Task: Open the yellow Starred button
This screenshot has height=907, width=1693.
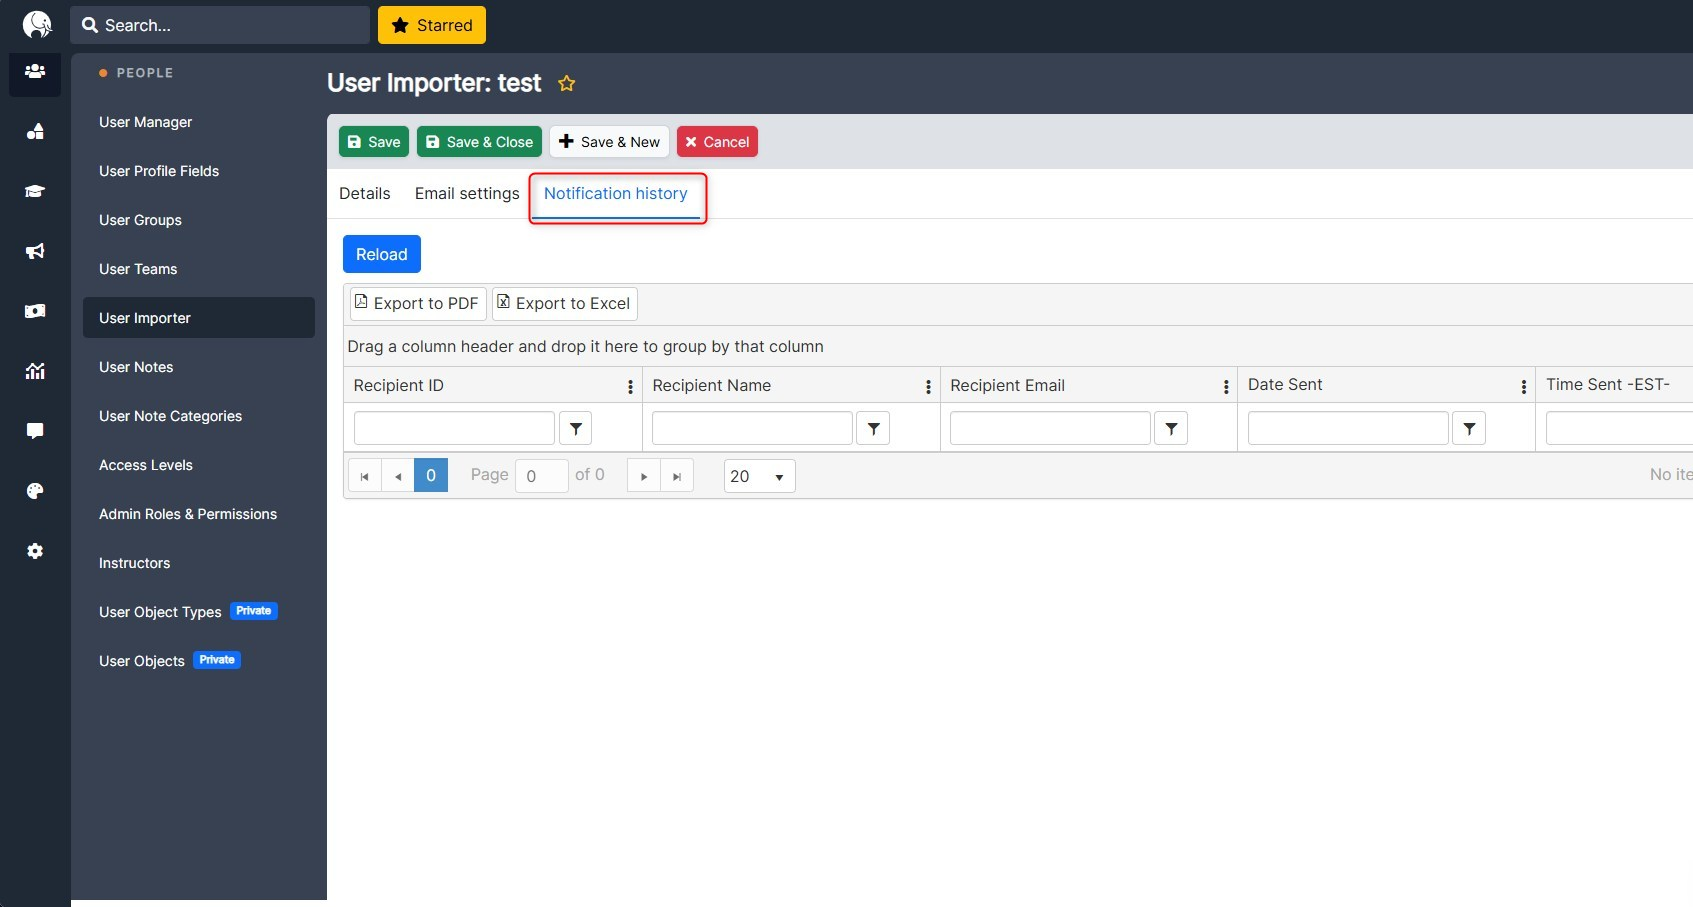Action: point(432,25)
